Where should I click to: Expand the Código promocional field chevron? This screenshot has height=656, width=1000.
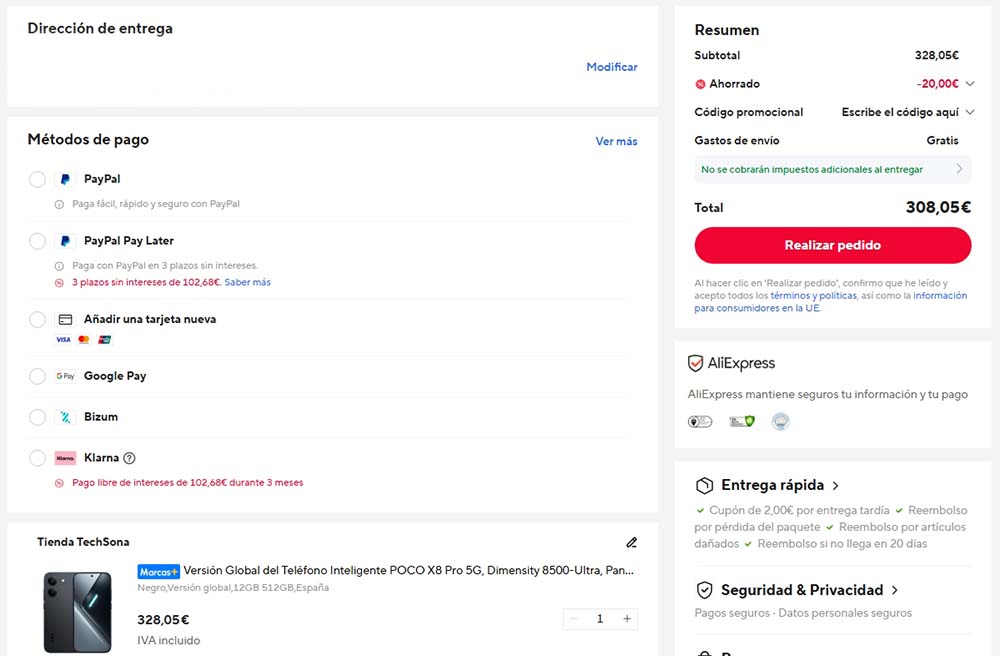click(x=970, y=112)
